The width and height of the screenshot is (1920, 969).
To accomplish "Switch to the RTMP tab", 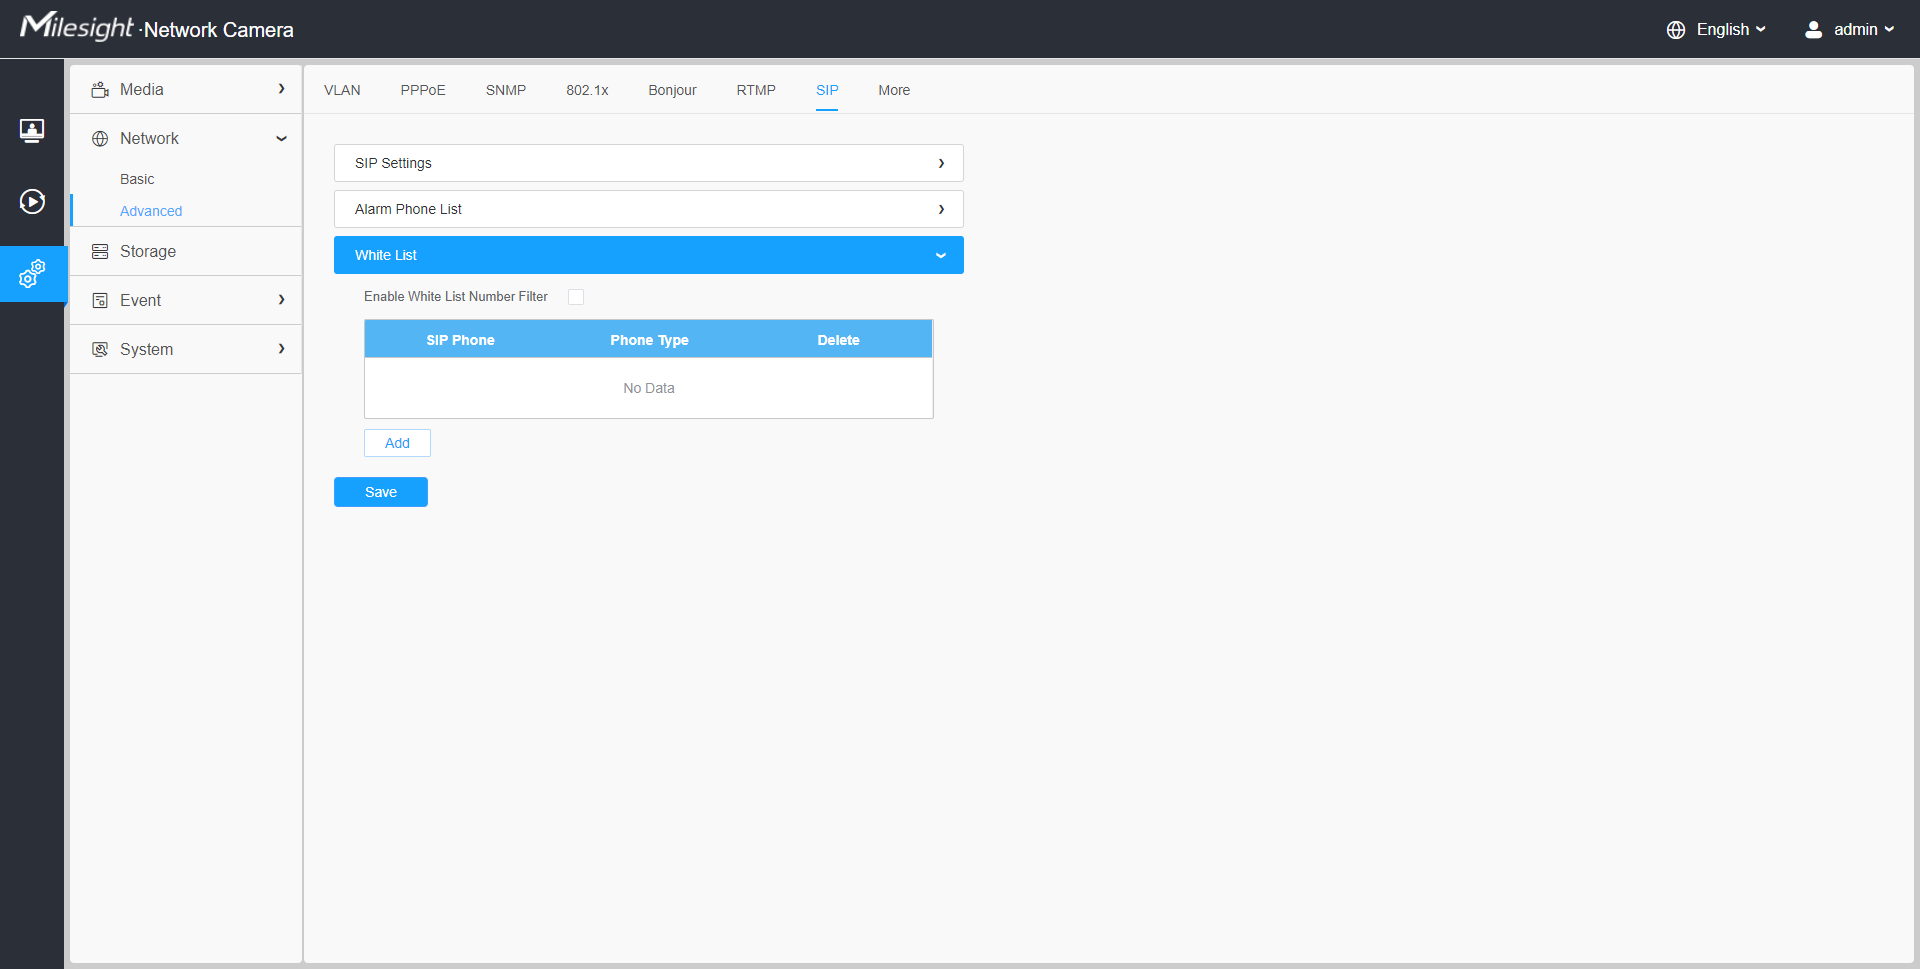I will (x=756, y=90).
